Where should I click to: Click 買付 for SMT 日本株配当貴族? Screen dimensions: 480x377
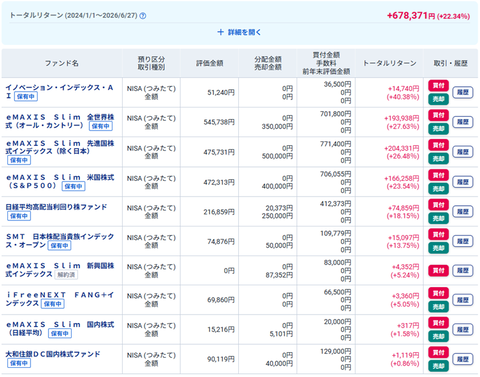click(x=438, y=235)
